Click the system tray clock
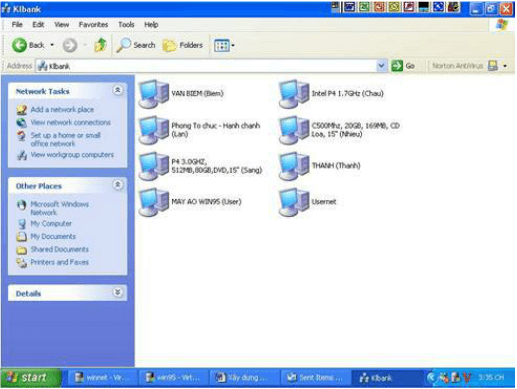This screenshot has width=517, height=389. coord(491,377)
